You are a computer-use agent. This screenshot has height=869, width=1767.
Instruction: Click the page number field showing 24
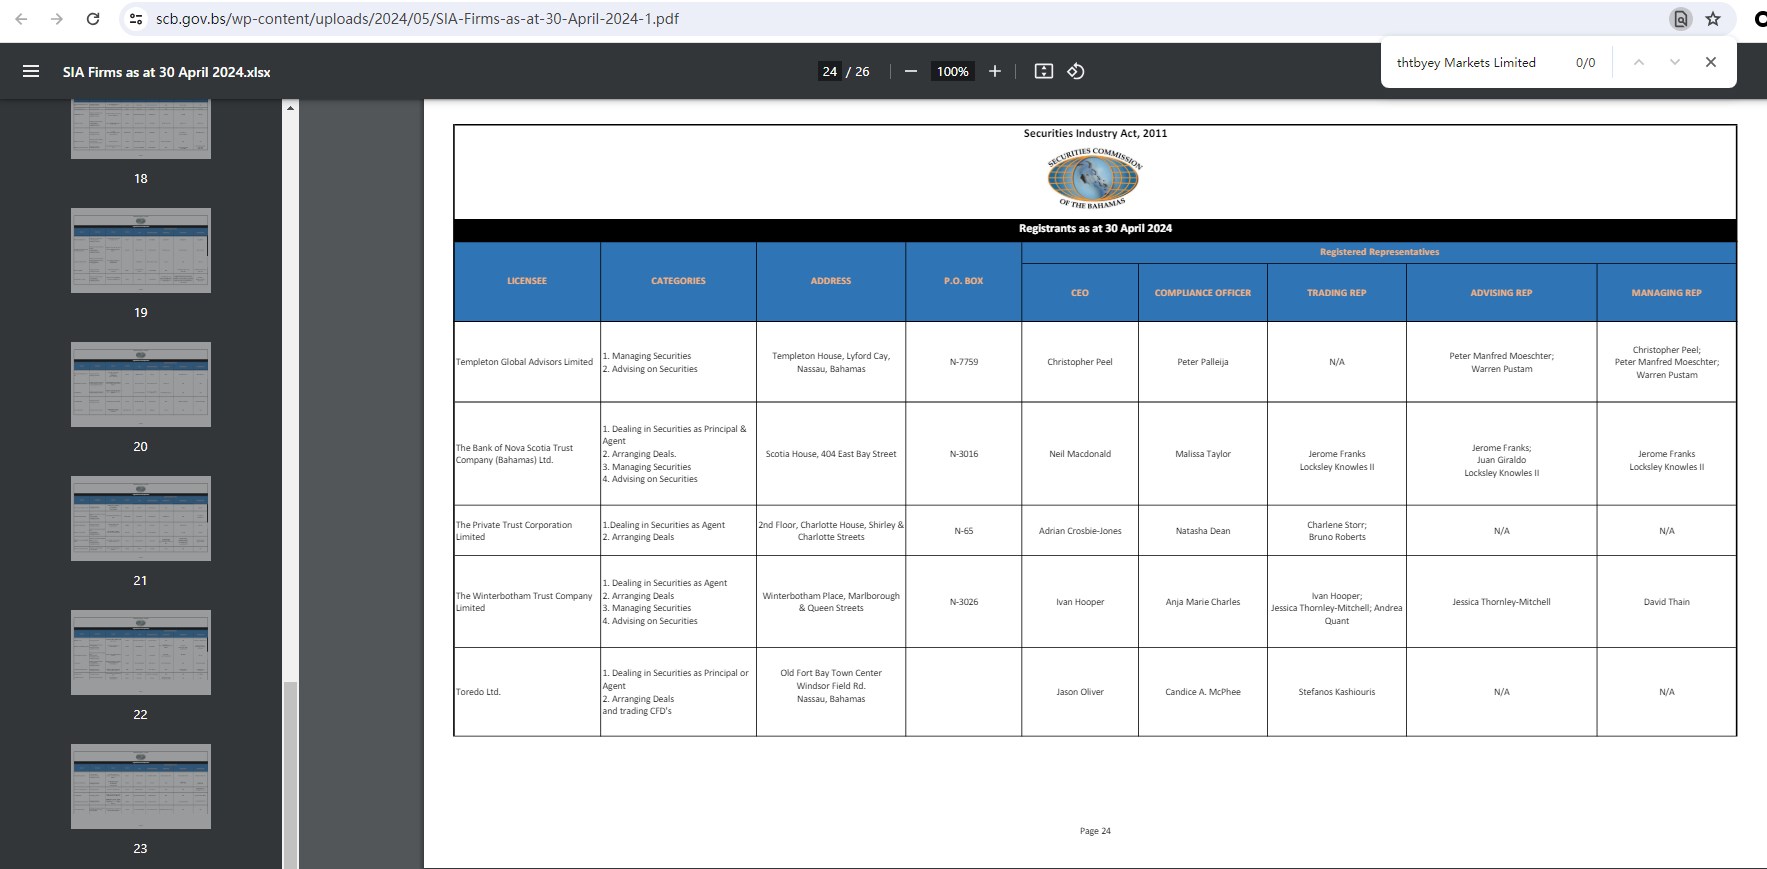pyautogui.click(x=829, y=71)
